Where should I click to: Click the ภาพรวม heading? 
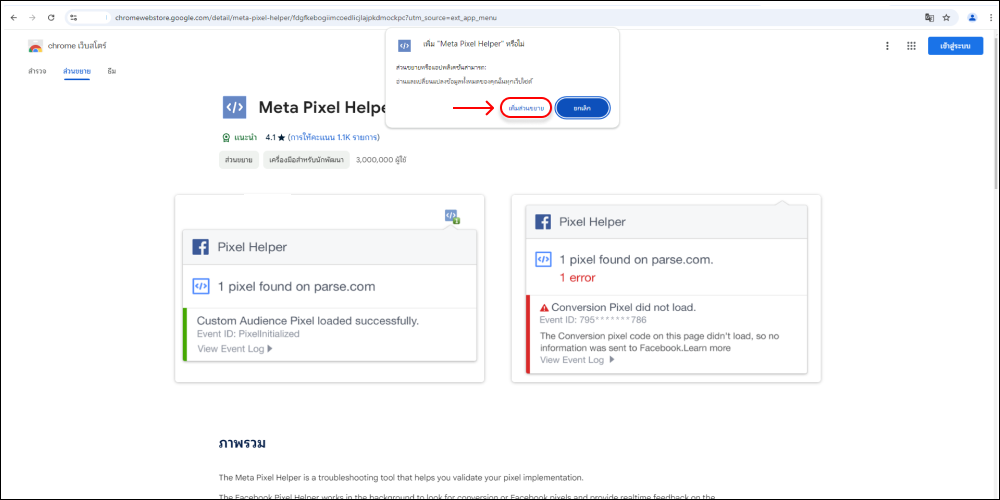[x=242, y=443]
